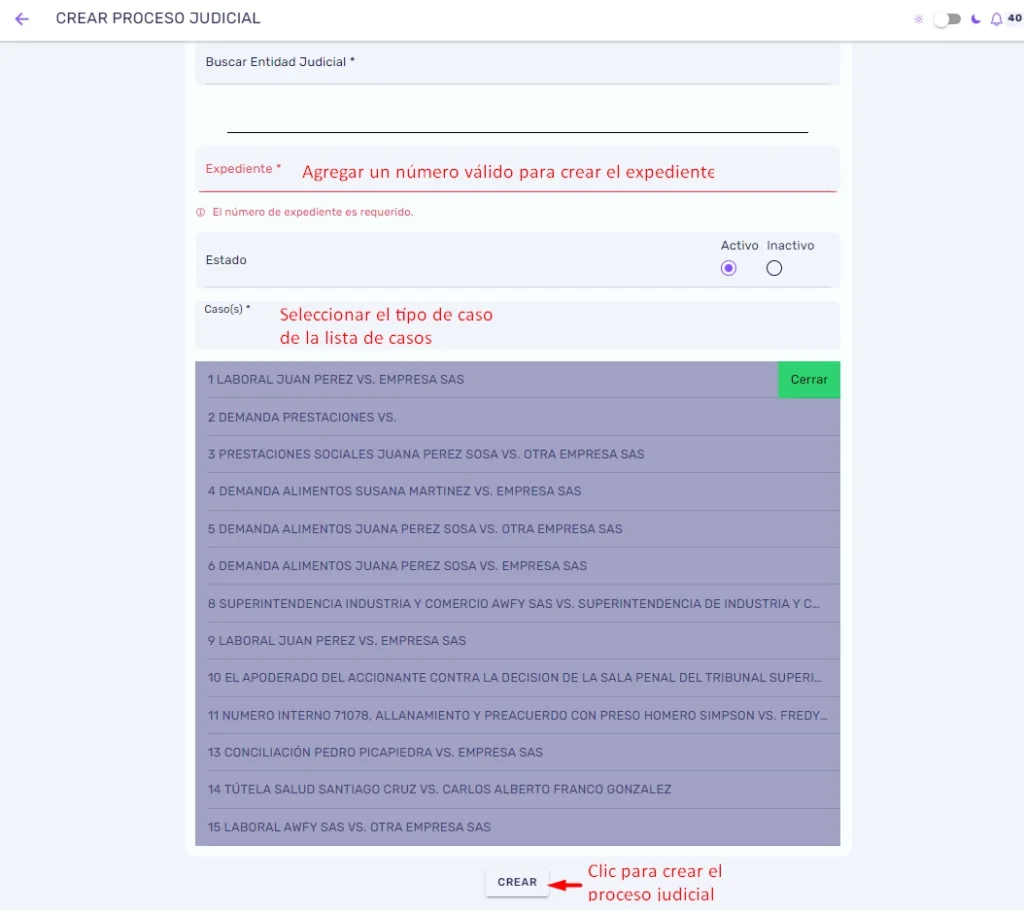This screenshot has width=1024, height=910.
Task: Toggle the dark mode switch
Action: (947, 19)
